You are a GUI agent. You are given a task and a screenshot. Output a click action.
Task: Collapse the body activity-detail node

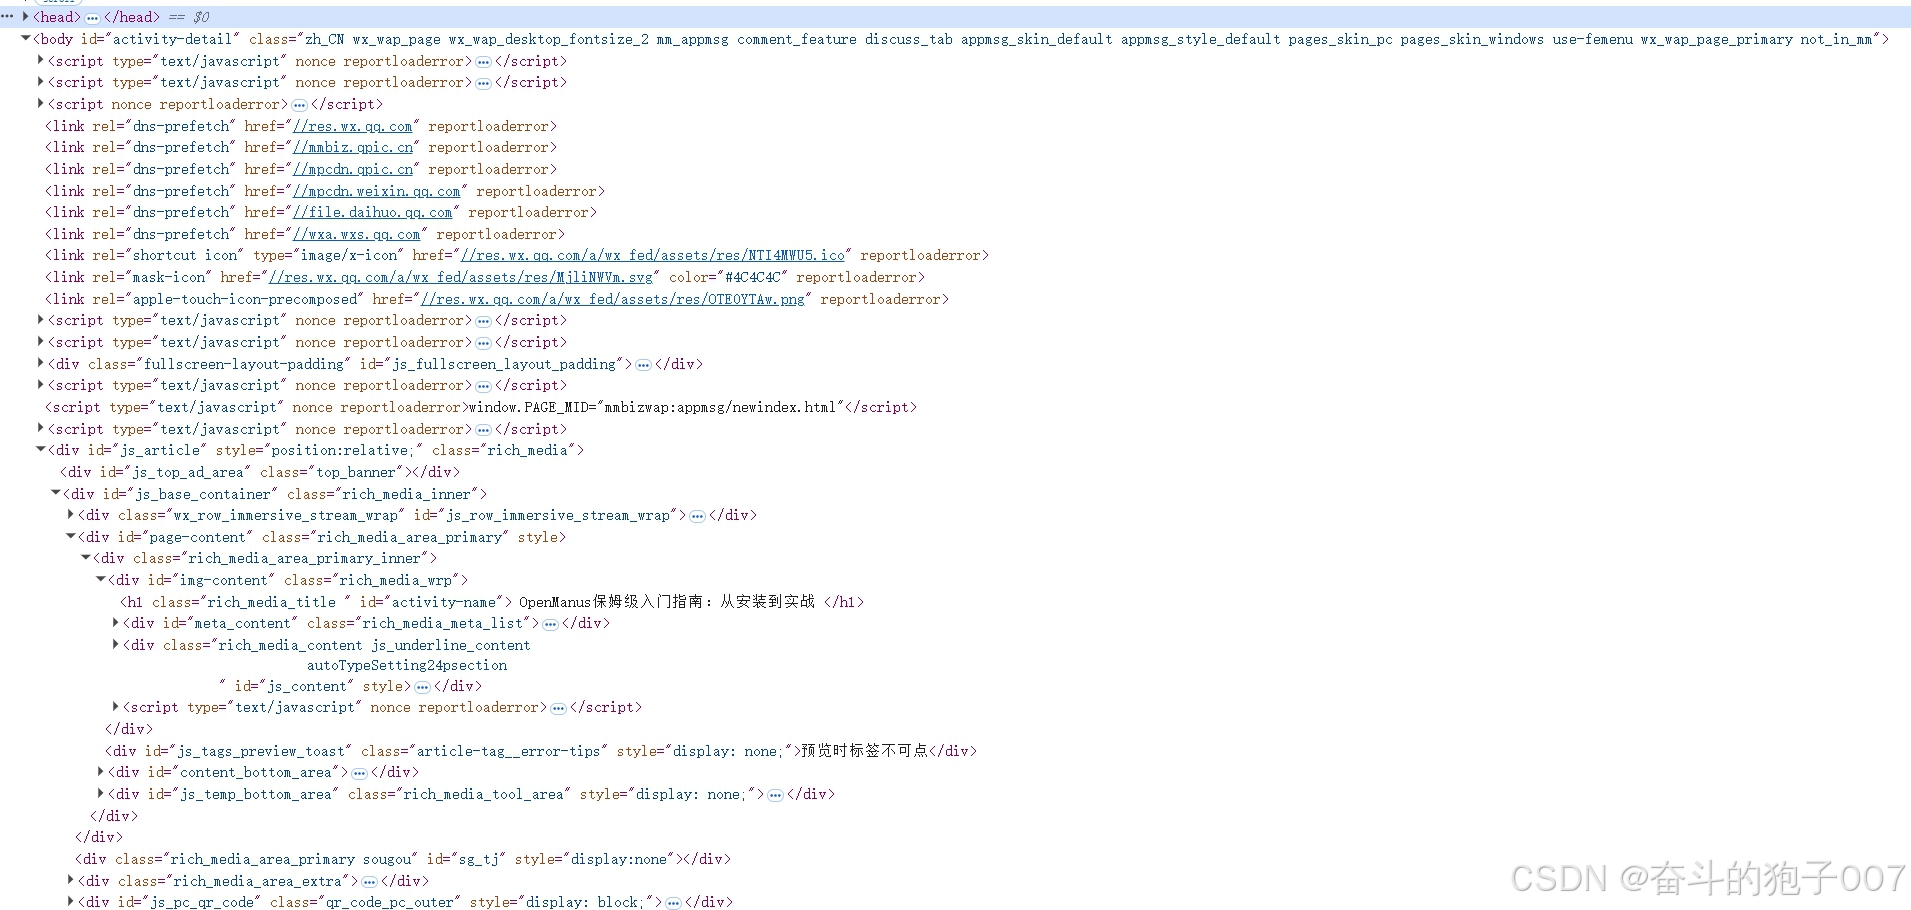pyautogui.click(x=25, y=38)
